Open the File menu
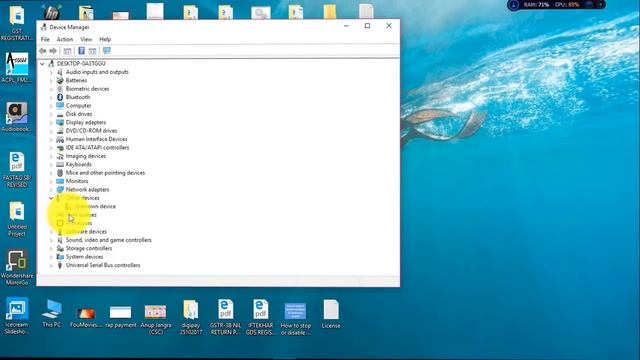Image resolution: width=640 pixels, height=360 pixels. [x=45, y=39]
